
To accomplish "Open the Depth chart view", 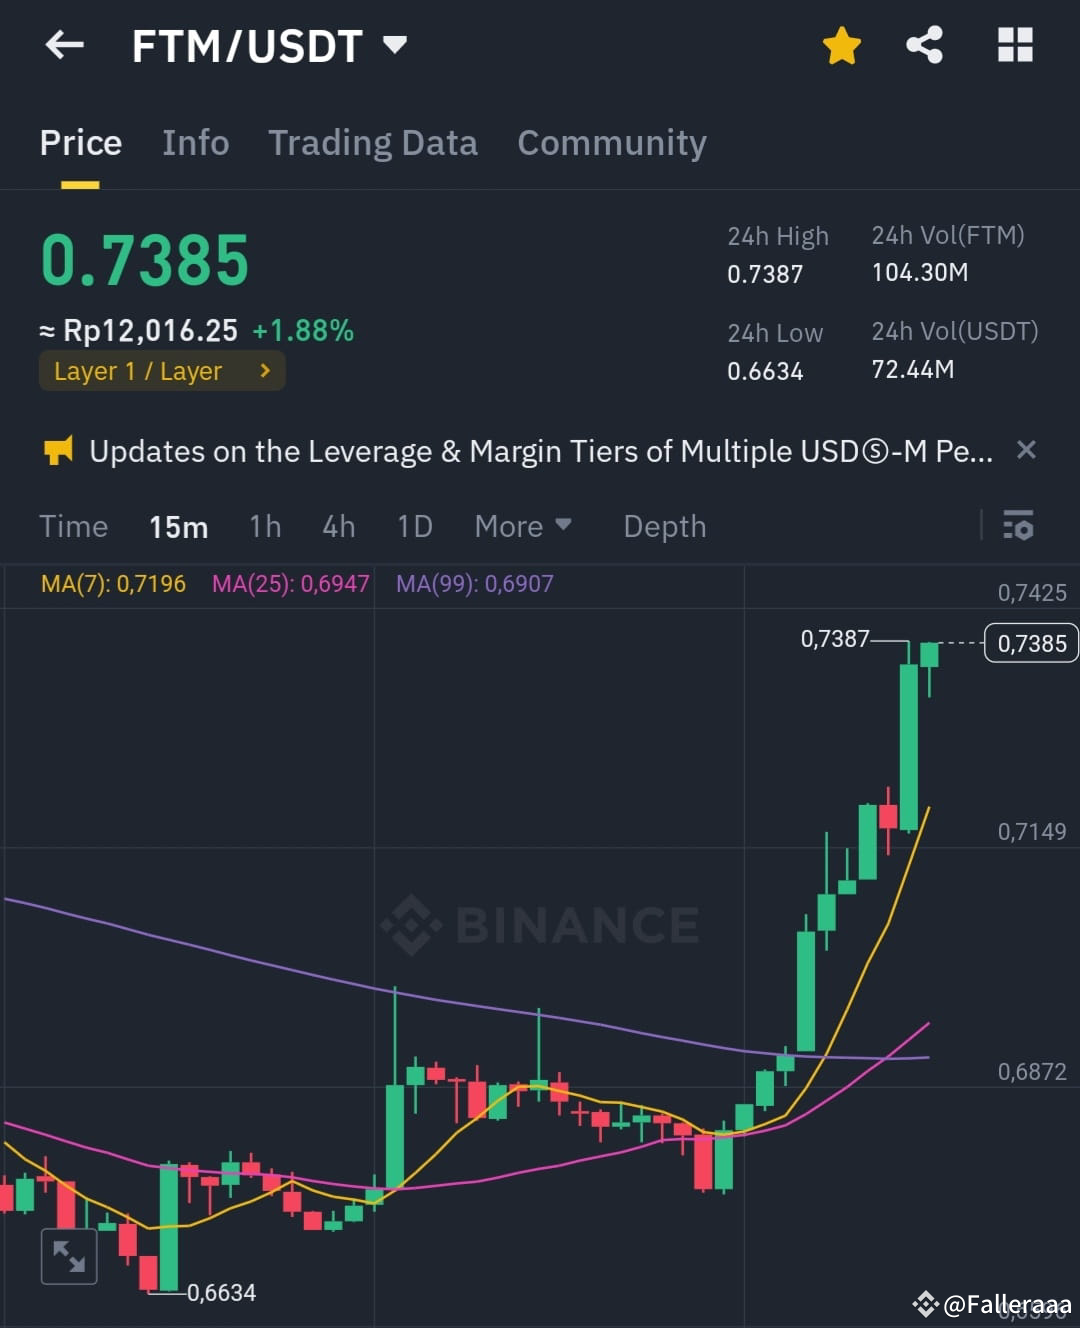I will tap(665, 526).
